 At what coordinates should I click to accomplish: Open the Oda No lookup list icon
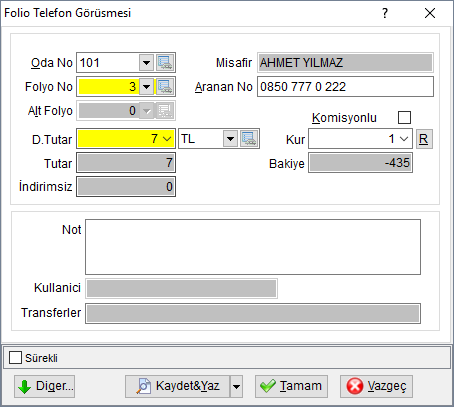[165, 63]
